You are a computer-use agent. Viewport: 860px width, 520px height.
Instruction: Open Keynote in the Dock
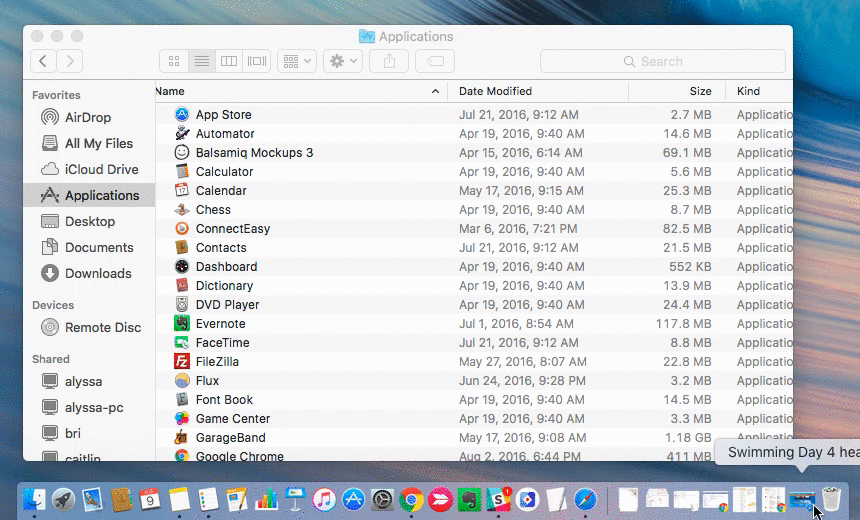click(x=295, y=499)
